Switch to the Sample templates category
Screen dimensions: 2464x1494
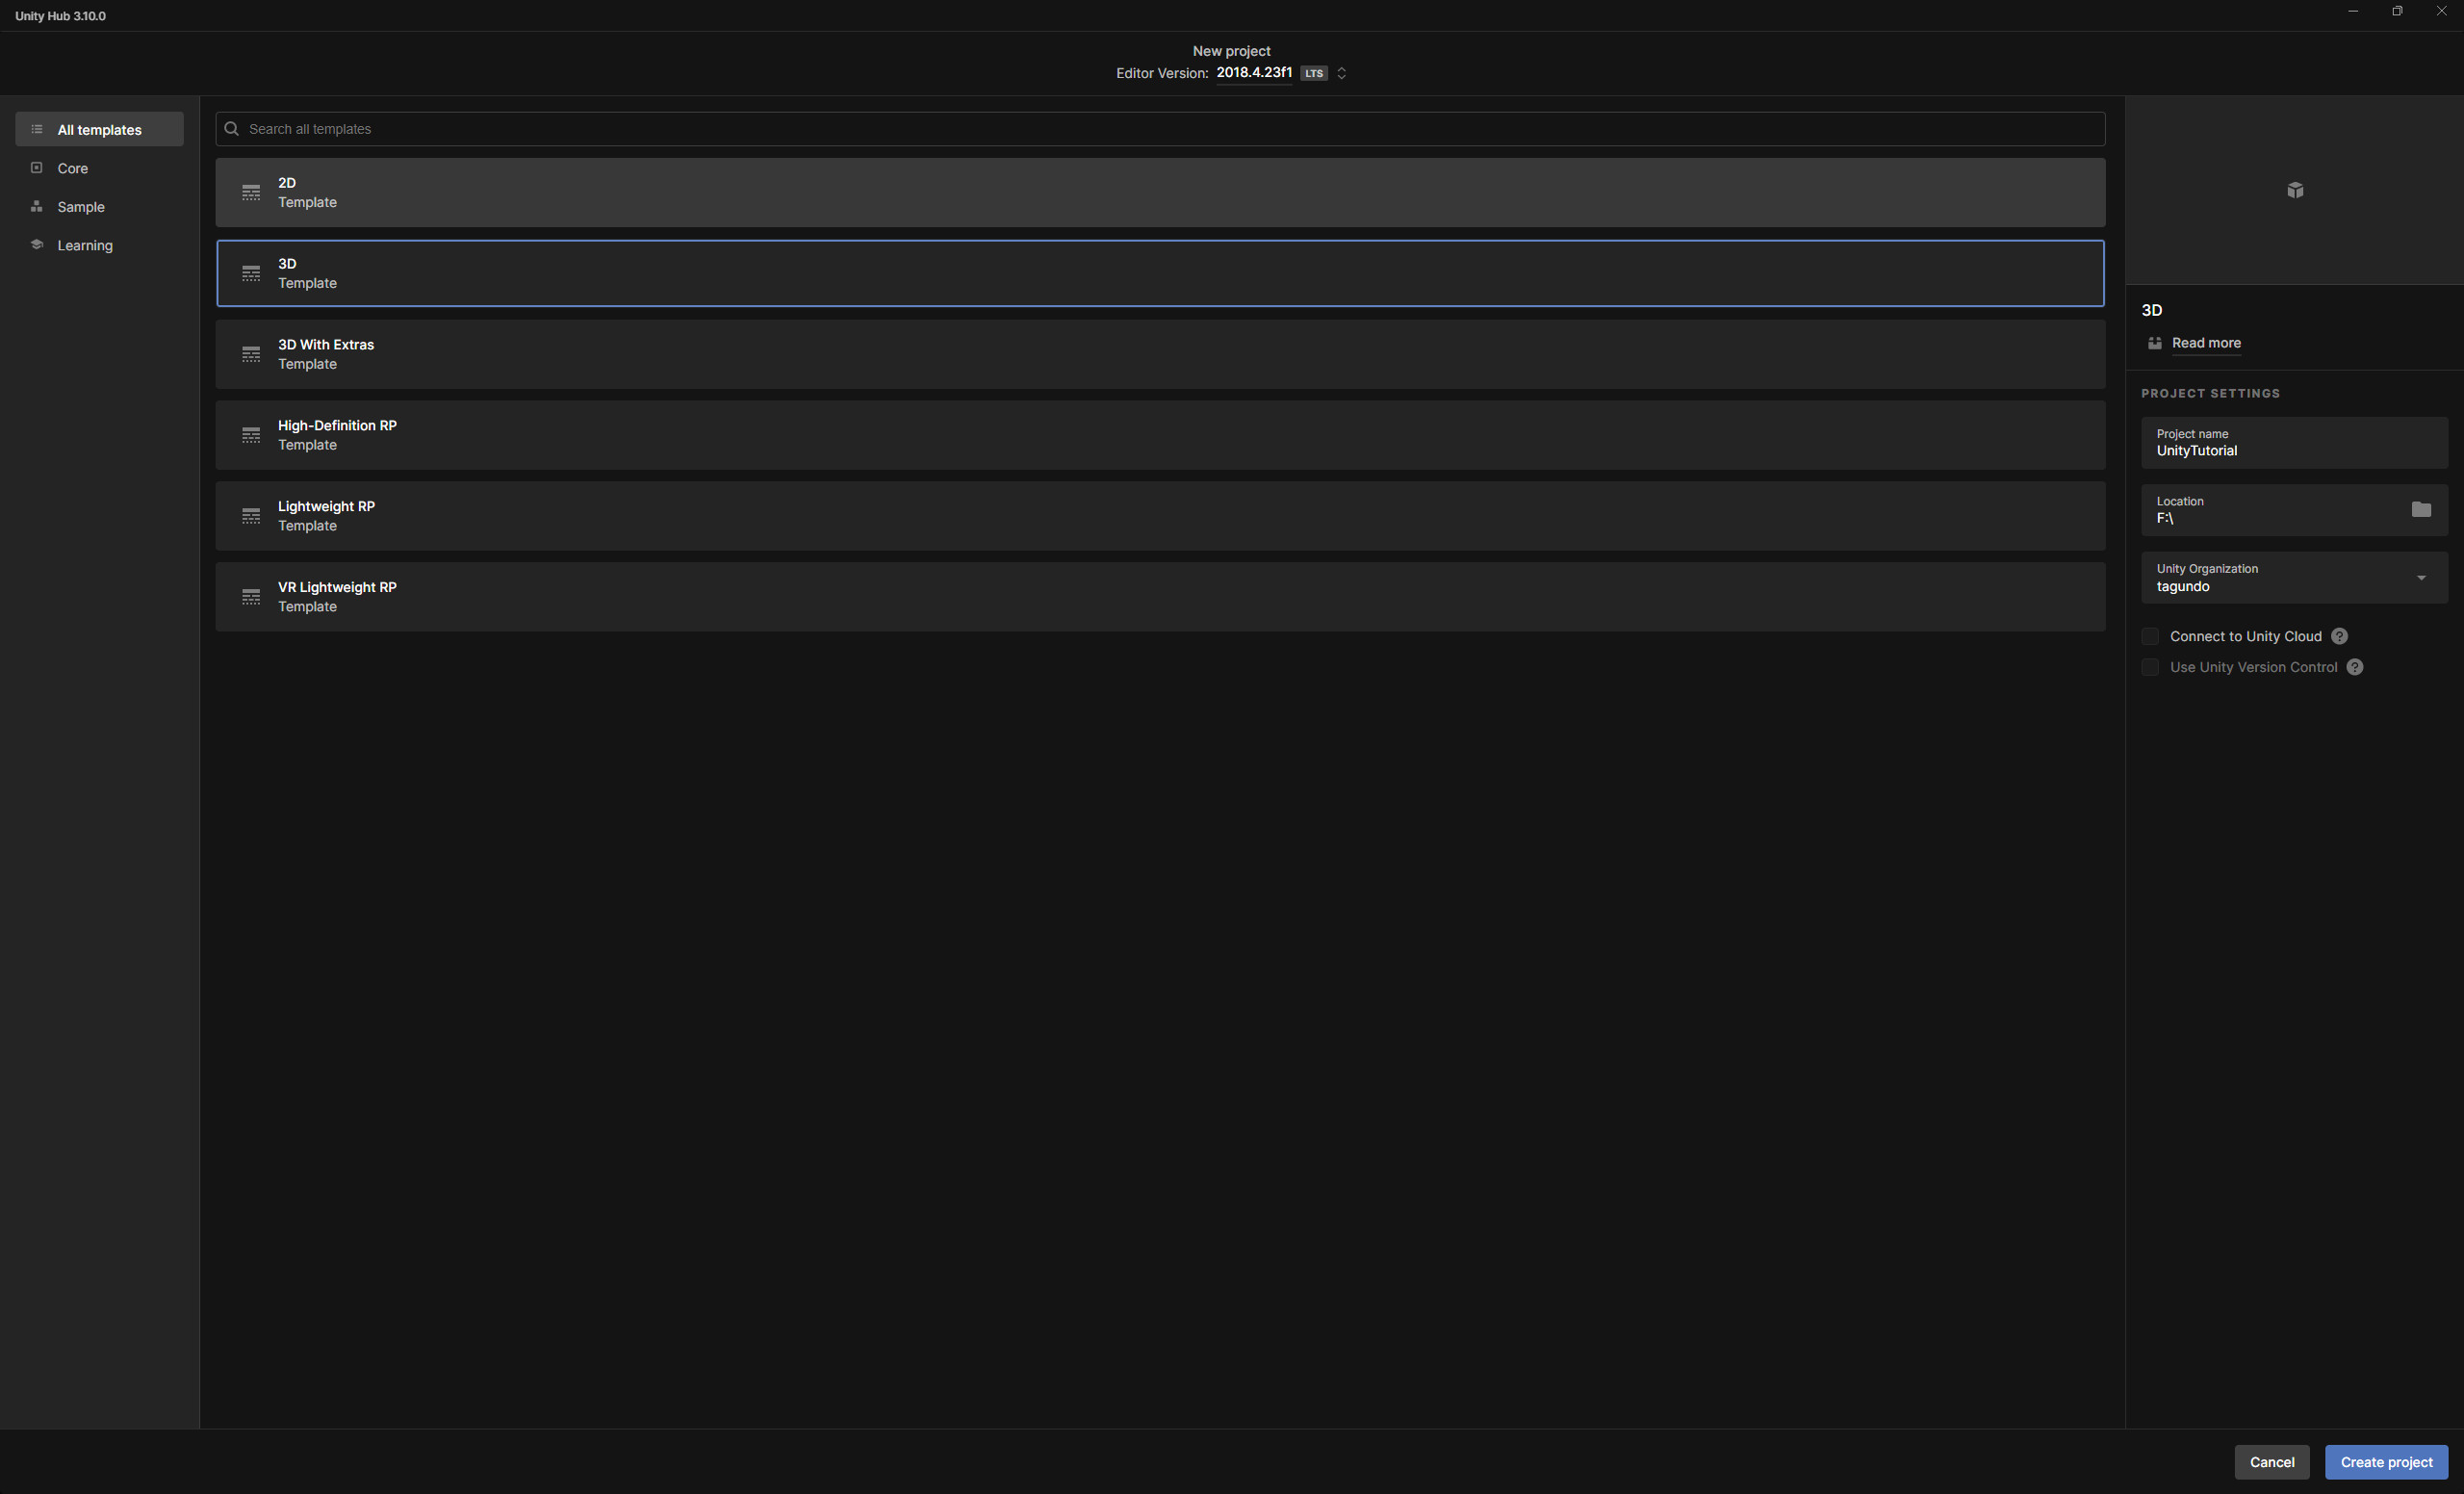pyautogui.click(x=81, y=207)
